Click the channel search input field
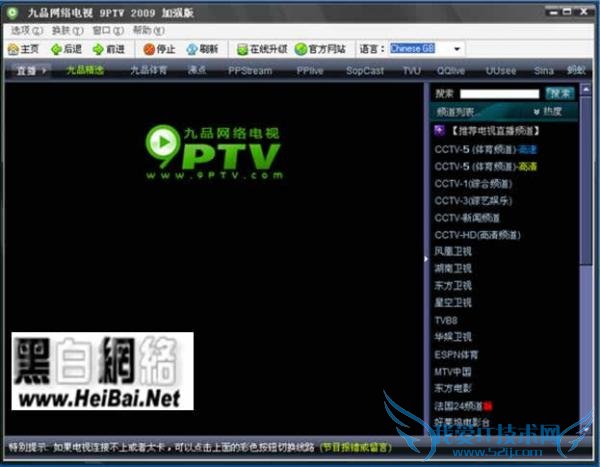Screen dimensions: 600x467 [x=499, y=94]
